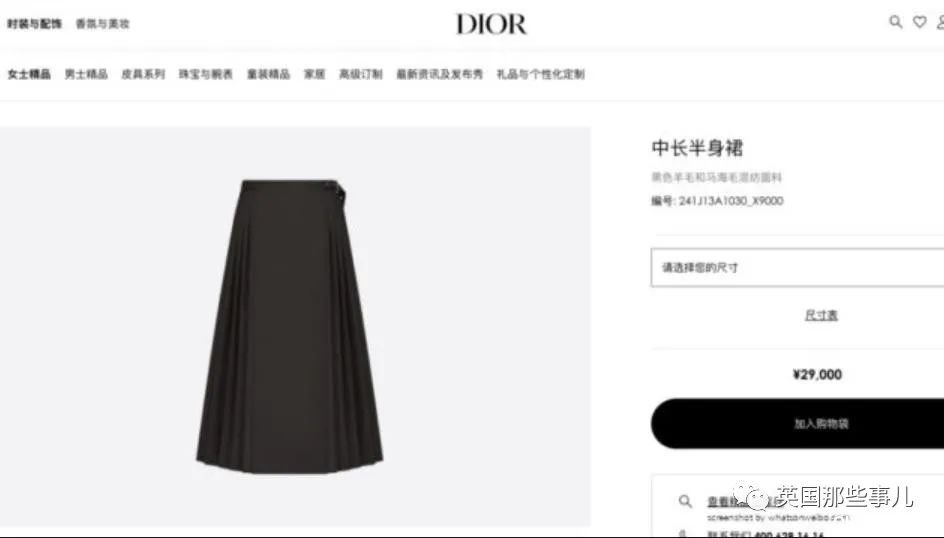
Task: Click the black skirt product image
Action: coord(290,326)
